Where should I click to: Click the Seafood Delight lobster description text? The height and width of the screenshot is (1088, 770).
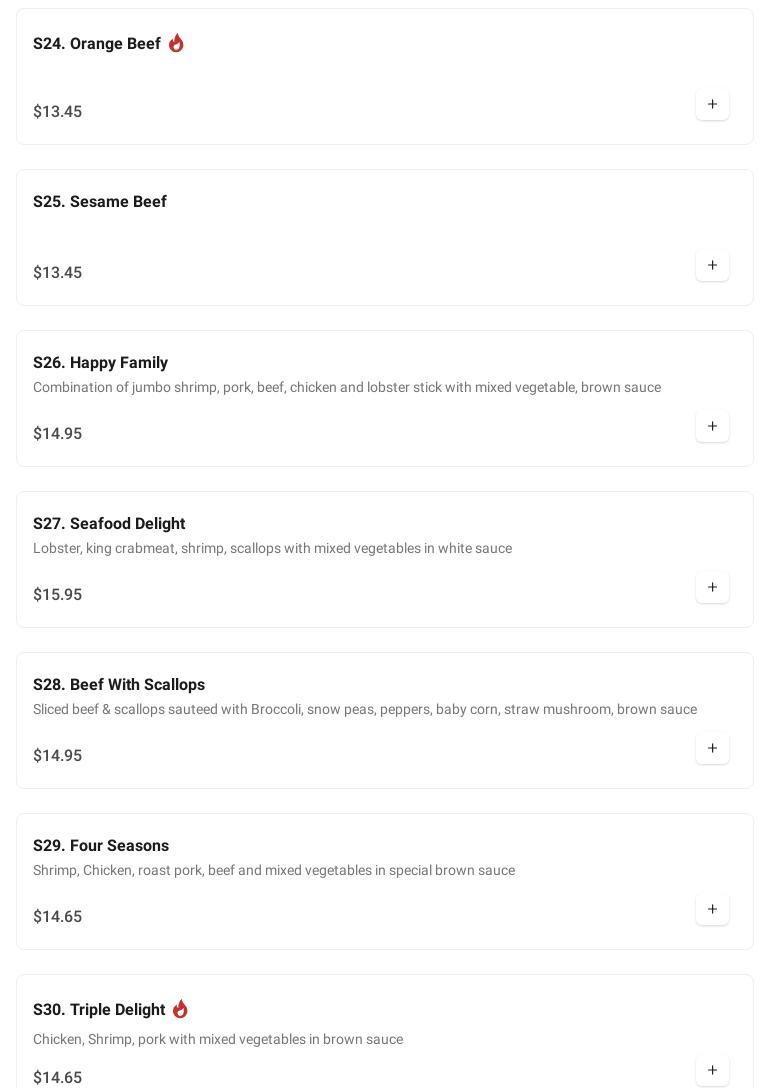point(273,548)
